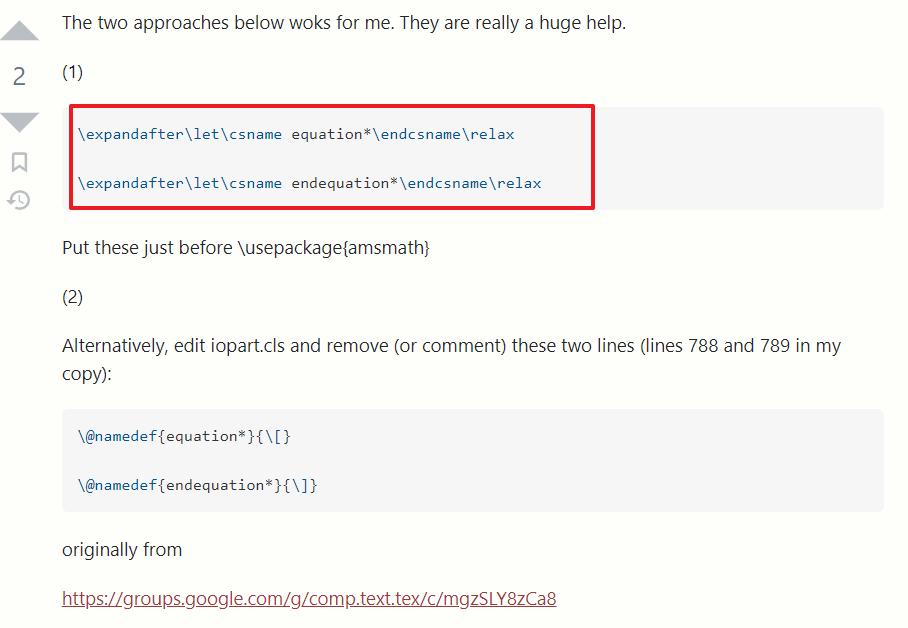
Task: Click the \@namedef{endequation*} code line
Action: pyautogui.click(x=197, y=485)
